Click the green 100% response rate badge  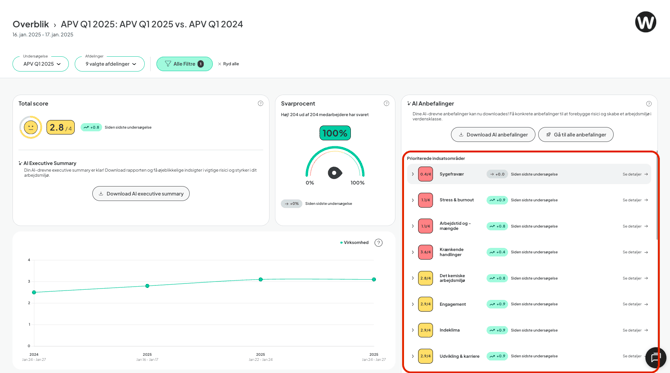click(335, 133)
